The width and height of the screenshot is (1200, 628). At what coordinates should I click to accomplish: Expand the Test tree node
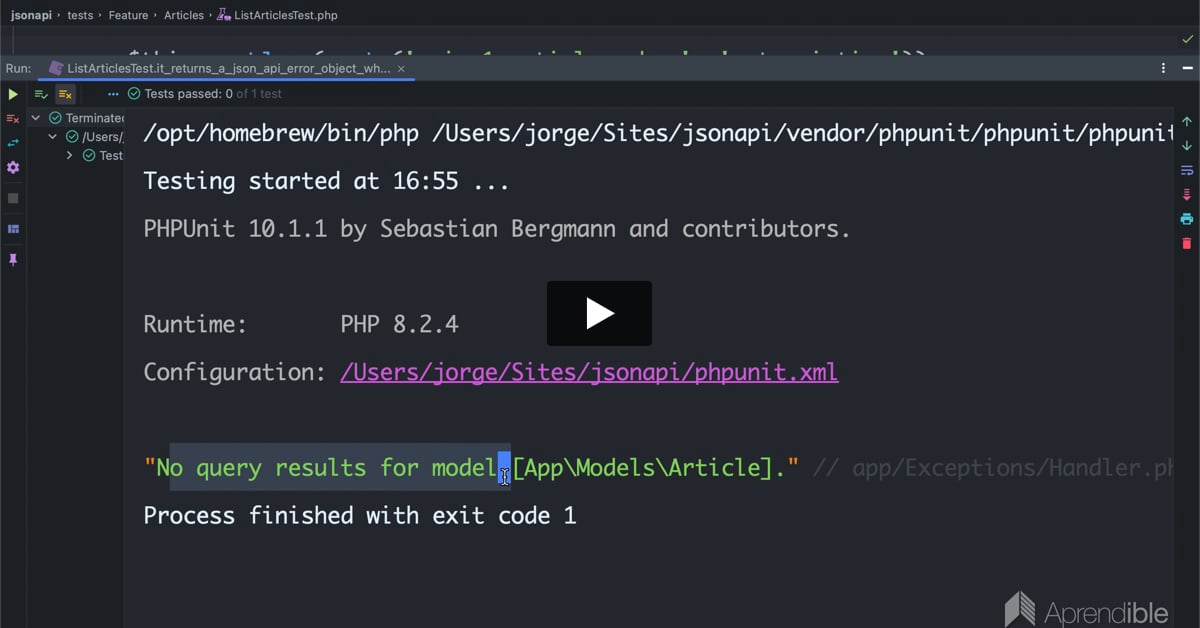coord(69,156)
